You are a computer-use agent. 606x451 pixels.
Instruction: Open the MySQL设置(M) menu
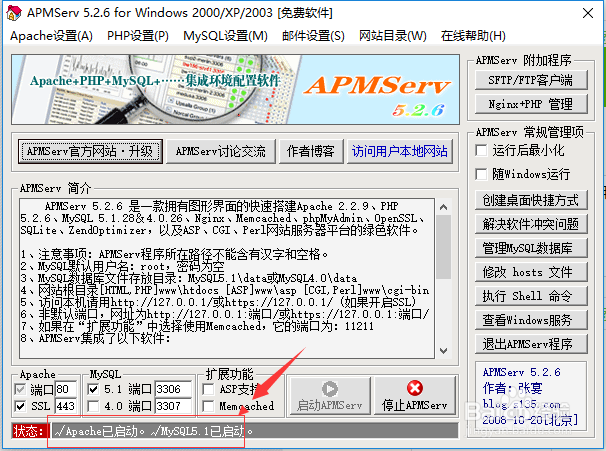225,36
